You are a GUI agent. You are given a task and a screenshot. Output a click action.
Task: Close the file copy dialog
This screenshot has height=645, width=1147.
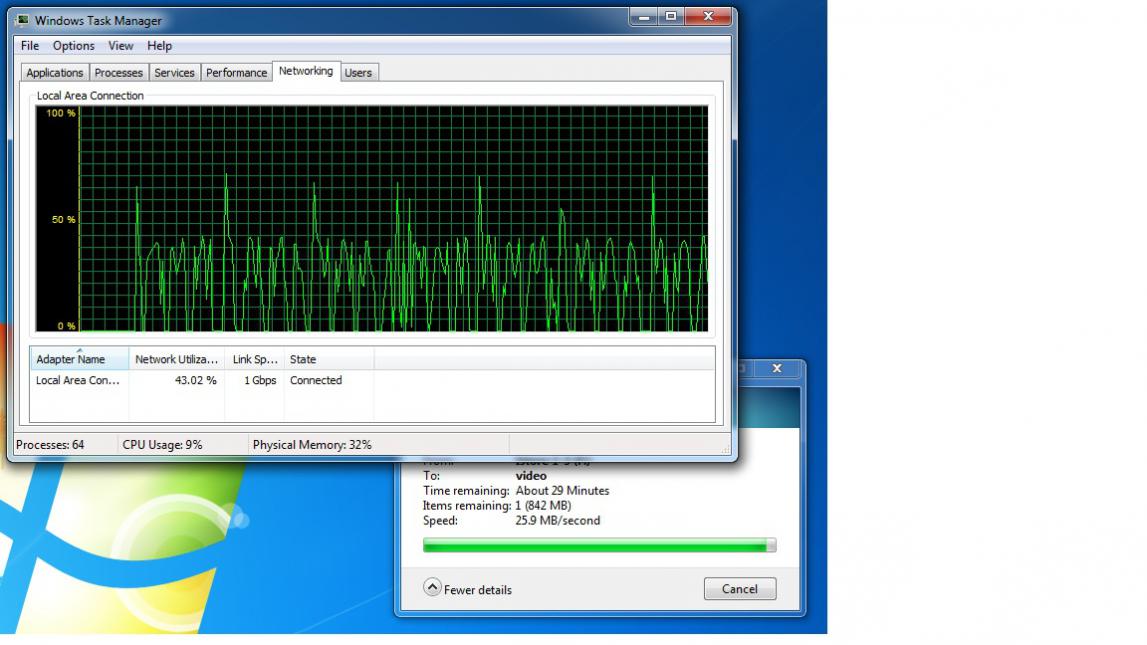[777, 369]
